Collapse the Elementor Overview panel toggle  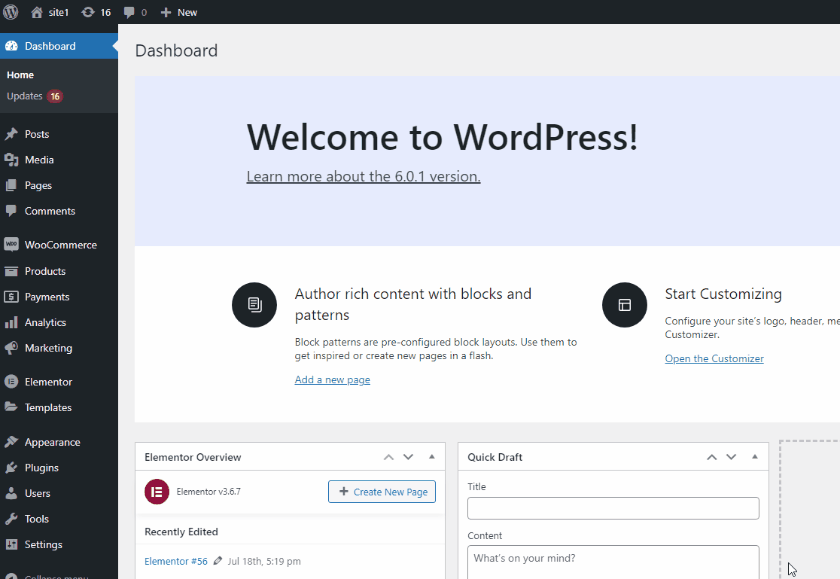point(432,457)
